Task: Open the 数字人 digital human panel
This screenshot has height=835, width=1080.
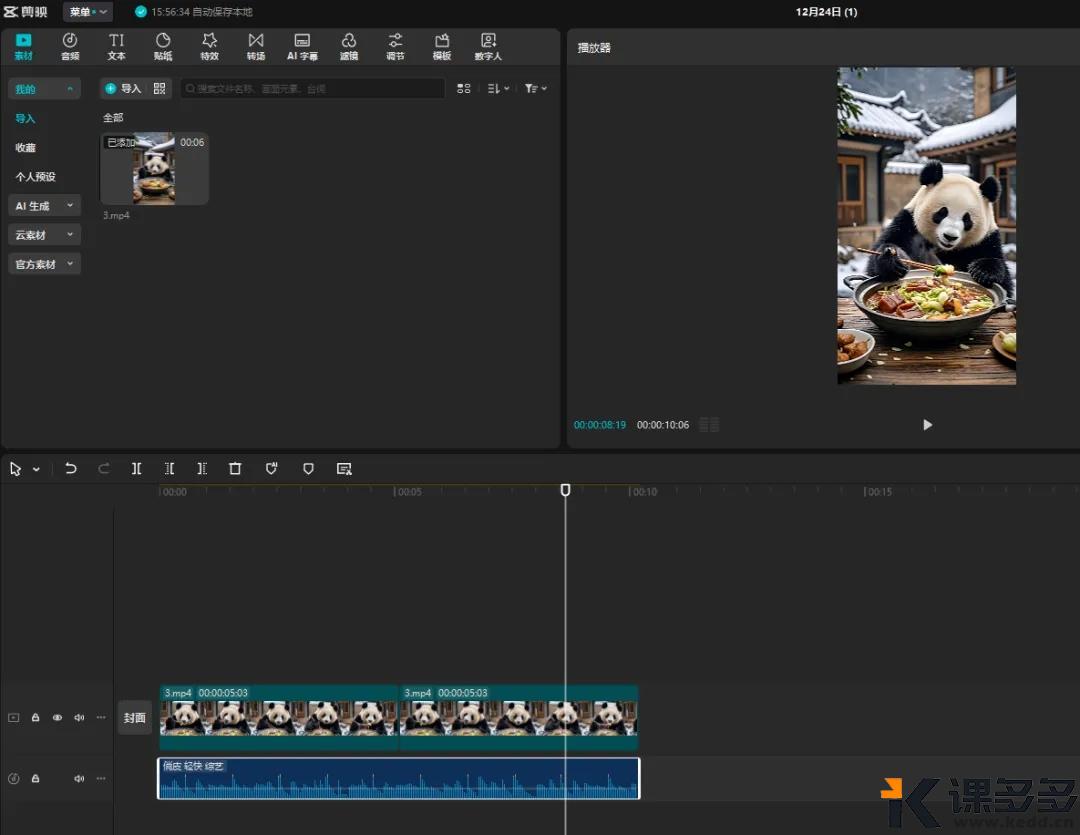Action: tap(488, 46)
